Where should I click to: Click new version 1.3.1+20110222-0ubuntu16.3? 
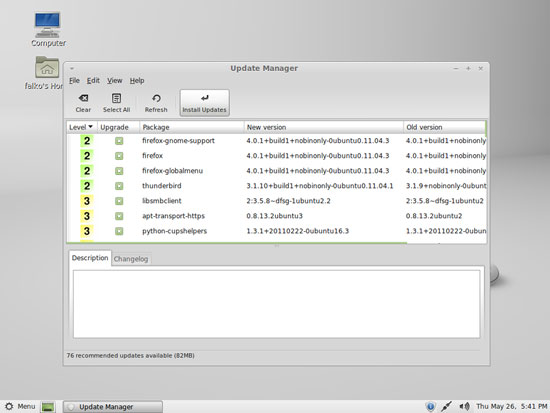pos(297,231)
